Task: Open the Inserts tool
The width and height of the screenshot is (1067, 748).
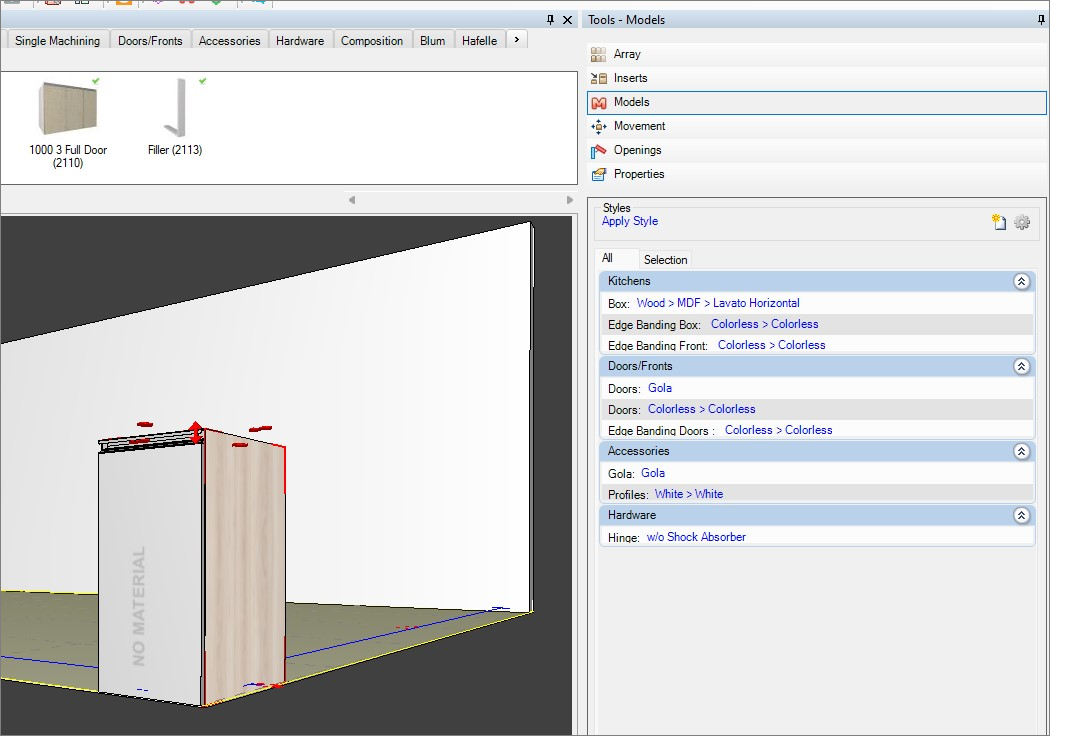Action: 817,78
